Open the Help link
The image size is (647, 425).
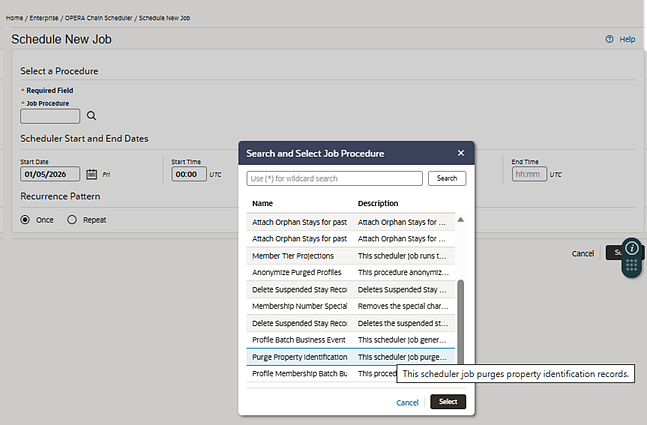click(x=627, y=39)
